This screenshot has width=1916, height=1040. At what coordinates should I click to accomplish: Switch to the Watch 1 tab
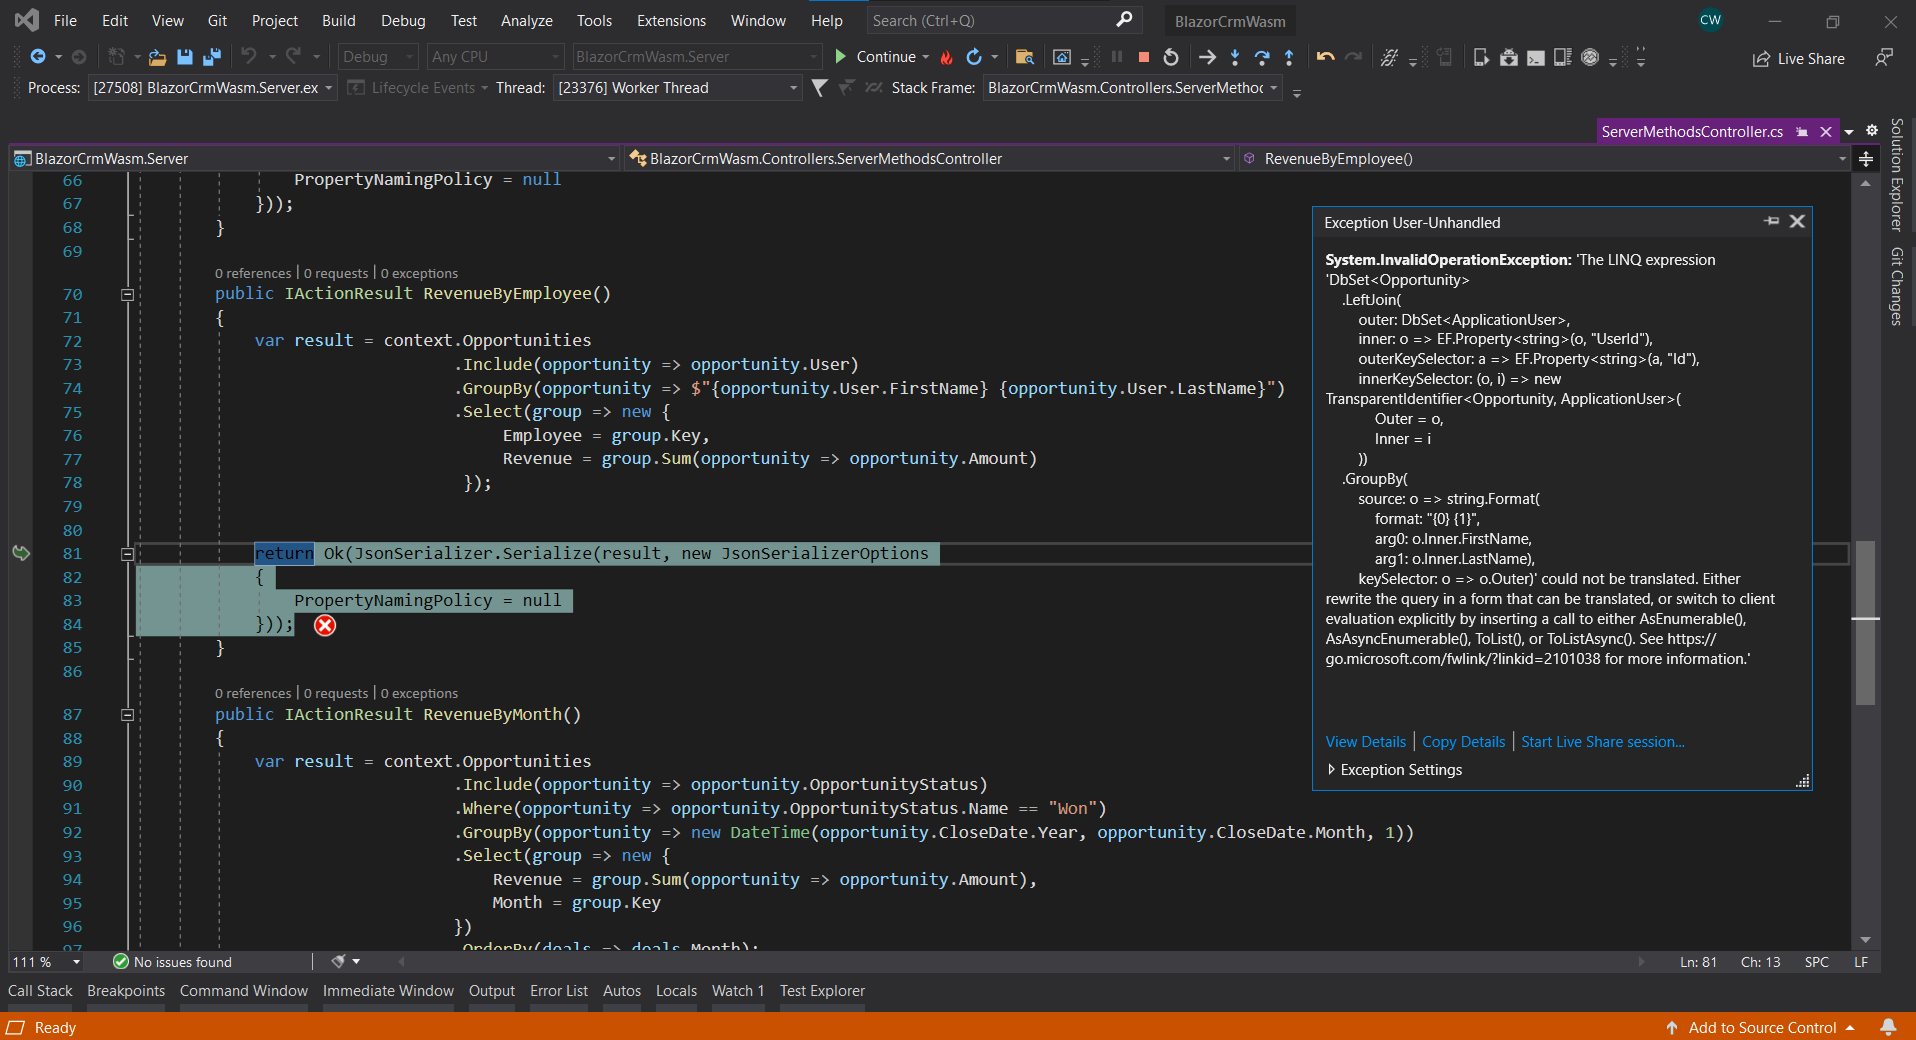pyautogui.click(x=737, y=990)
